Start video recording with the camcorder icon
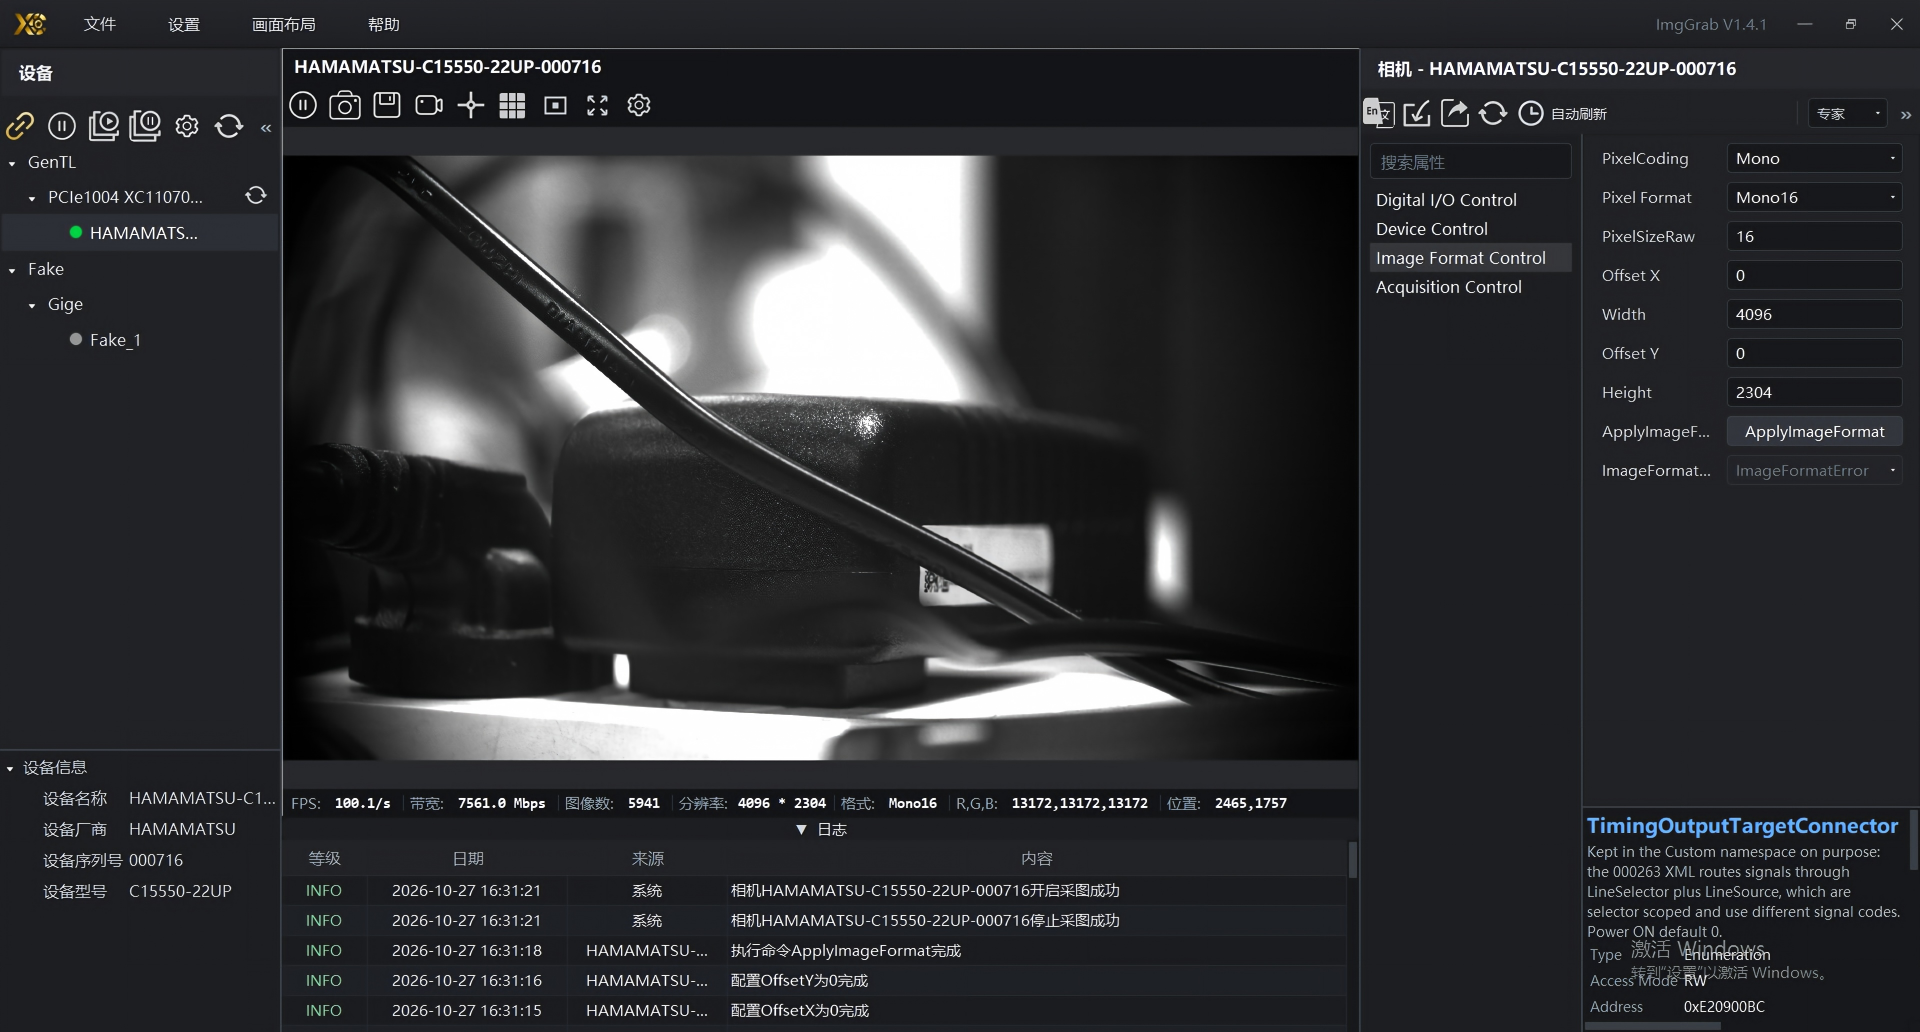The image size is (1920, 1032). (x=429, y=105)
